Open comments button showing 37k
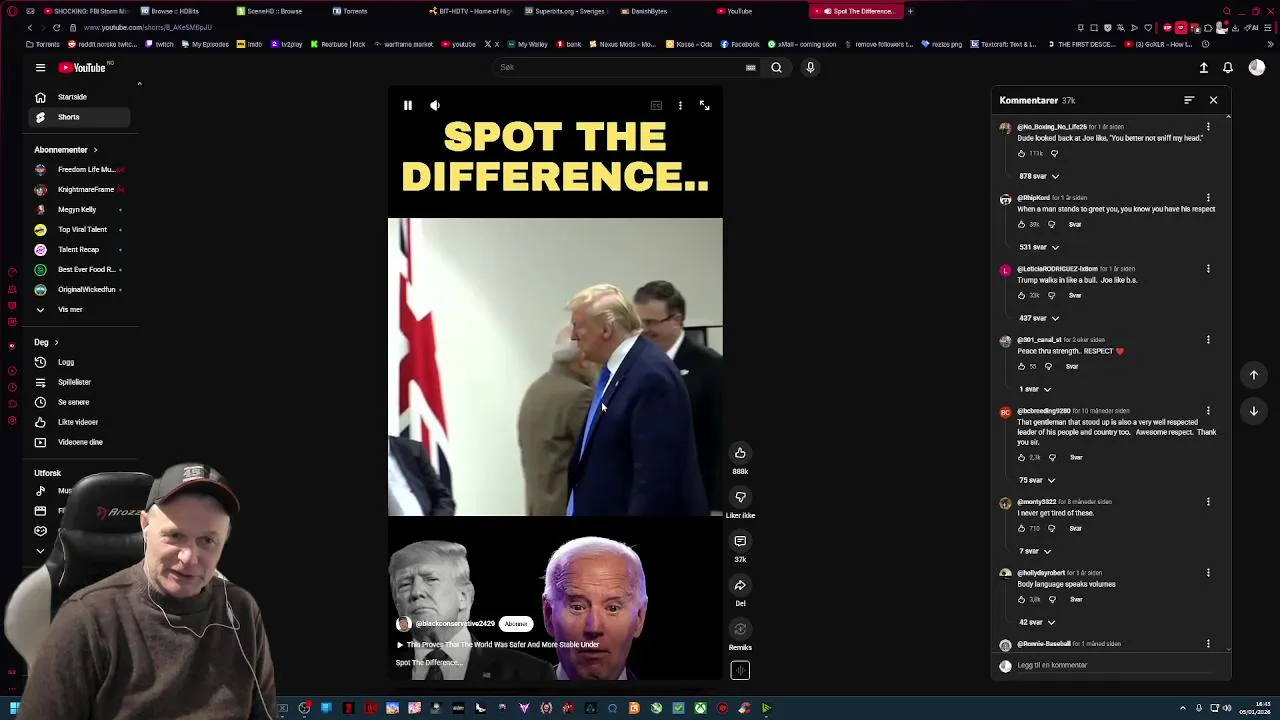The image size is (1280, 720). pyautogui.click(x=740, y=541)
